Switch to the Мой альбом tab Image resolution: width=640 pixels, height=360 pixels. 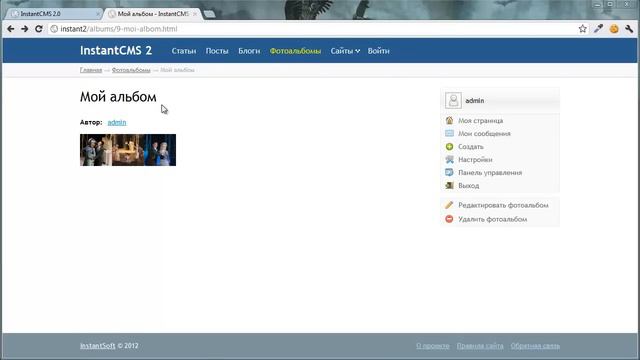click(x=153, y=14)
